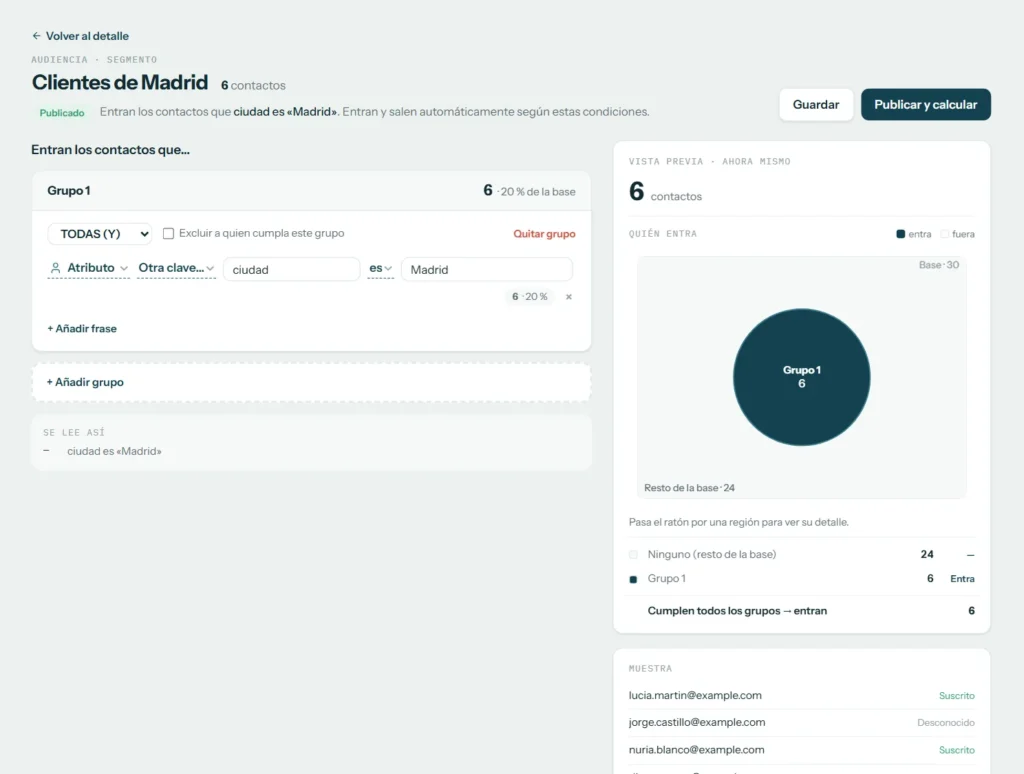Click the person icon beside Atributo

(56, 268)
